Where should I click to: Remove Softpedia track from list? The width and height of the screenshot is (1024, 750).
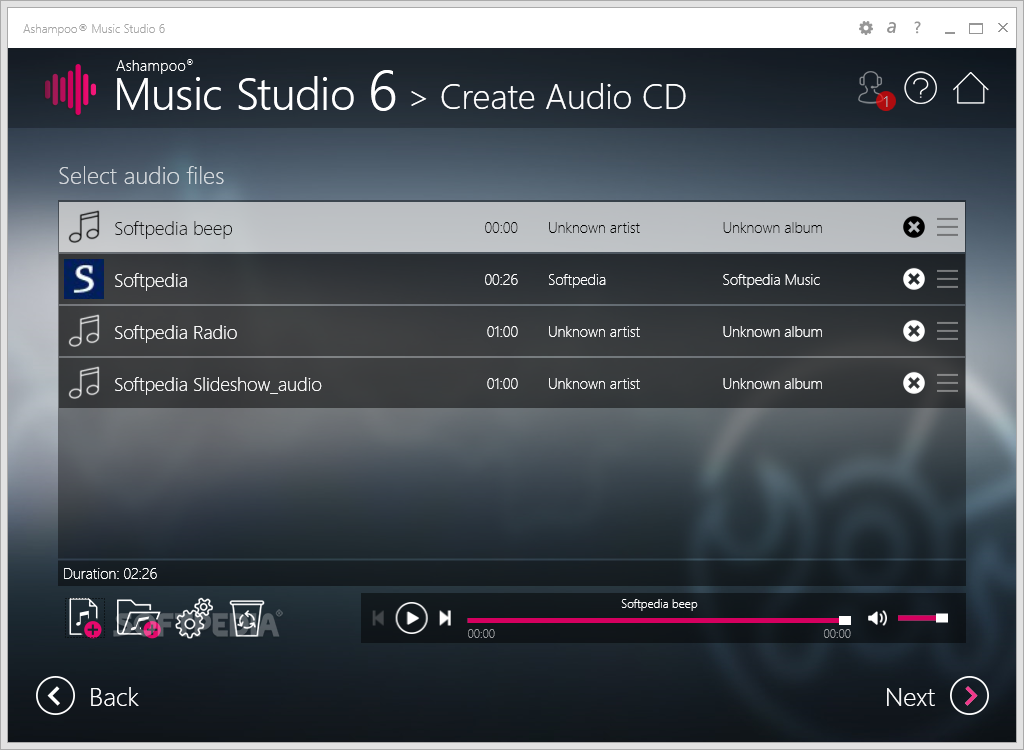pyautogui.click(x=914, y=280)
